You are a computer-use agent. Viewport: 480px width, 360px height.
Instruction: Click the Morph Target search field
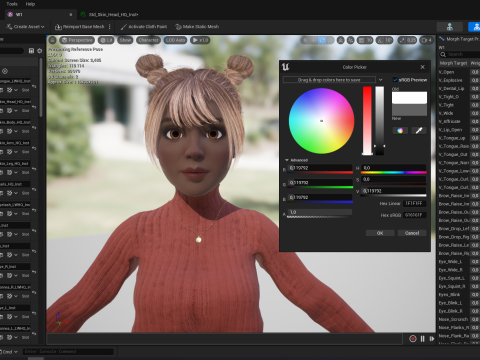460,54
